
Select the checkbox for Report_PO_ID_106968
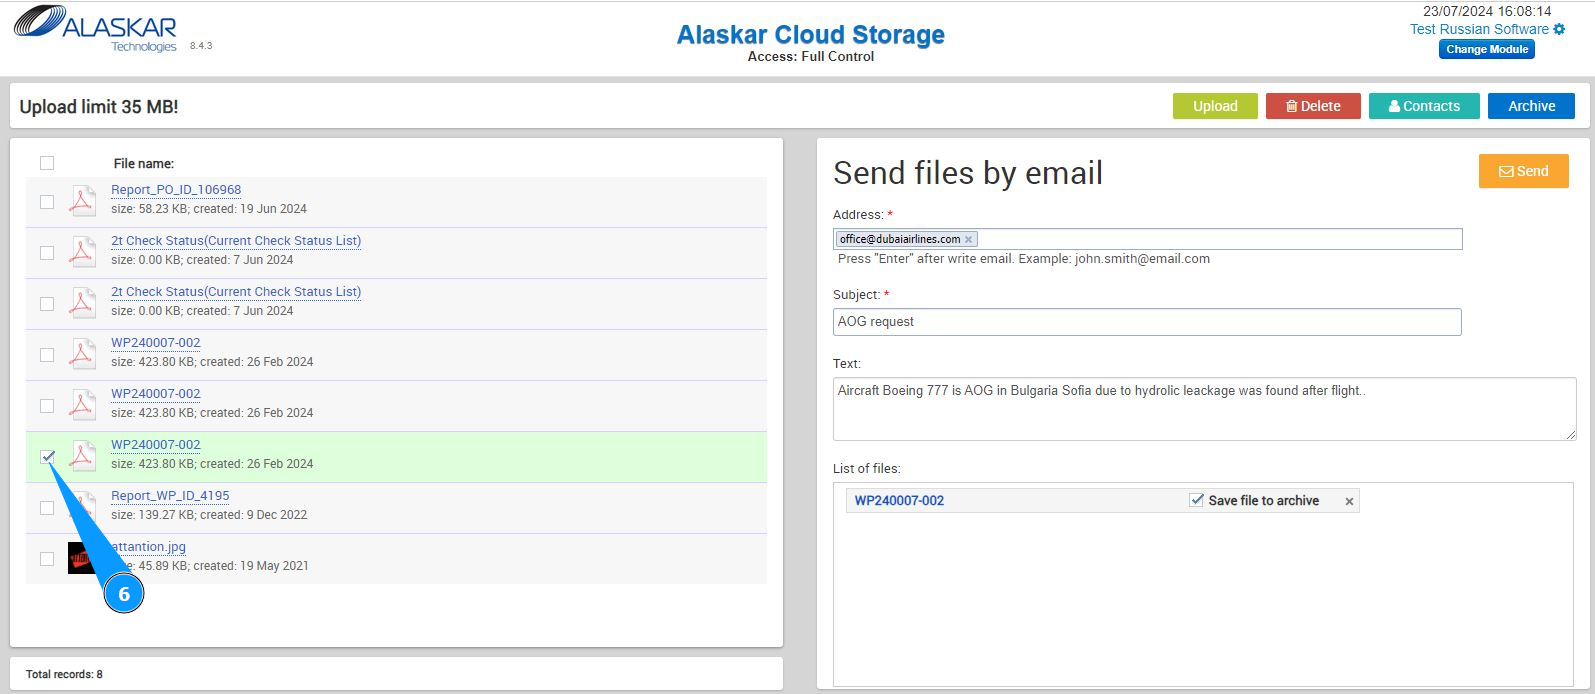pyautogui.click(x=47, y=202)
